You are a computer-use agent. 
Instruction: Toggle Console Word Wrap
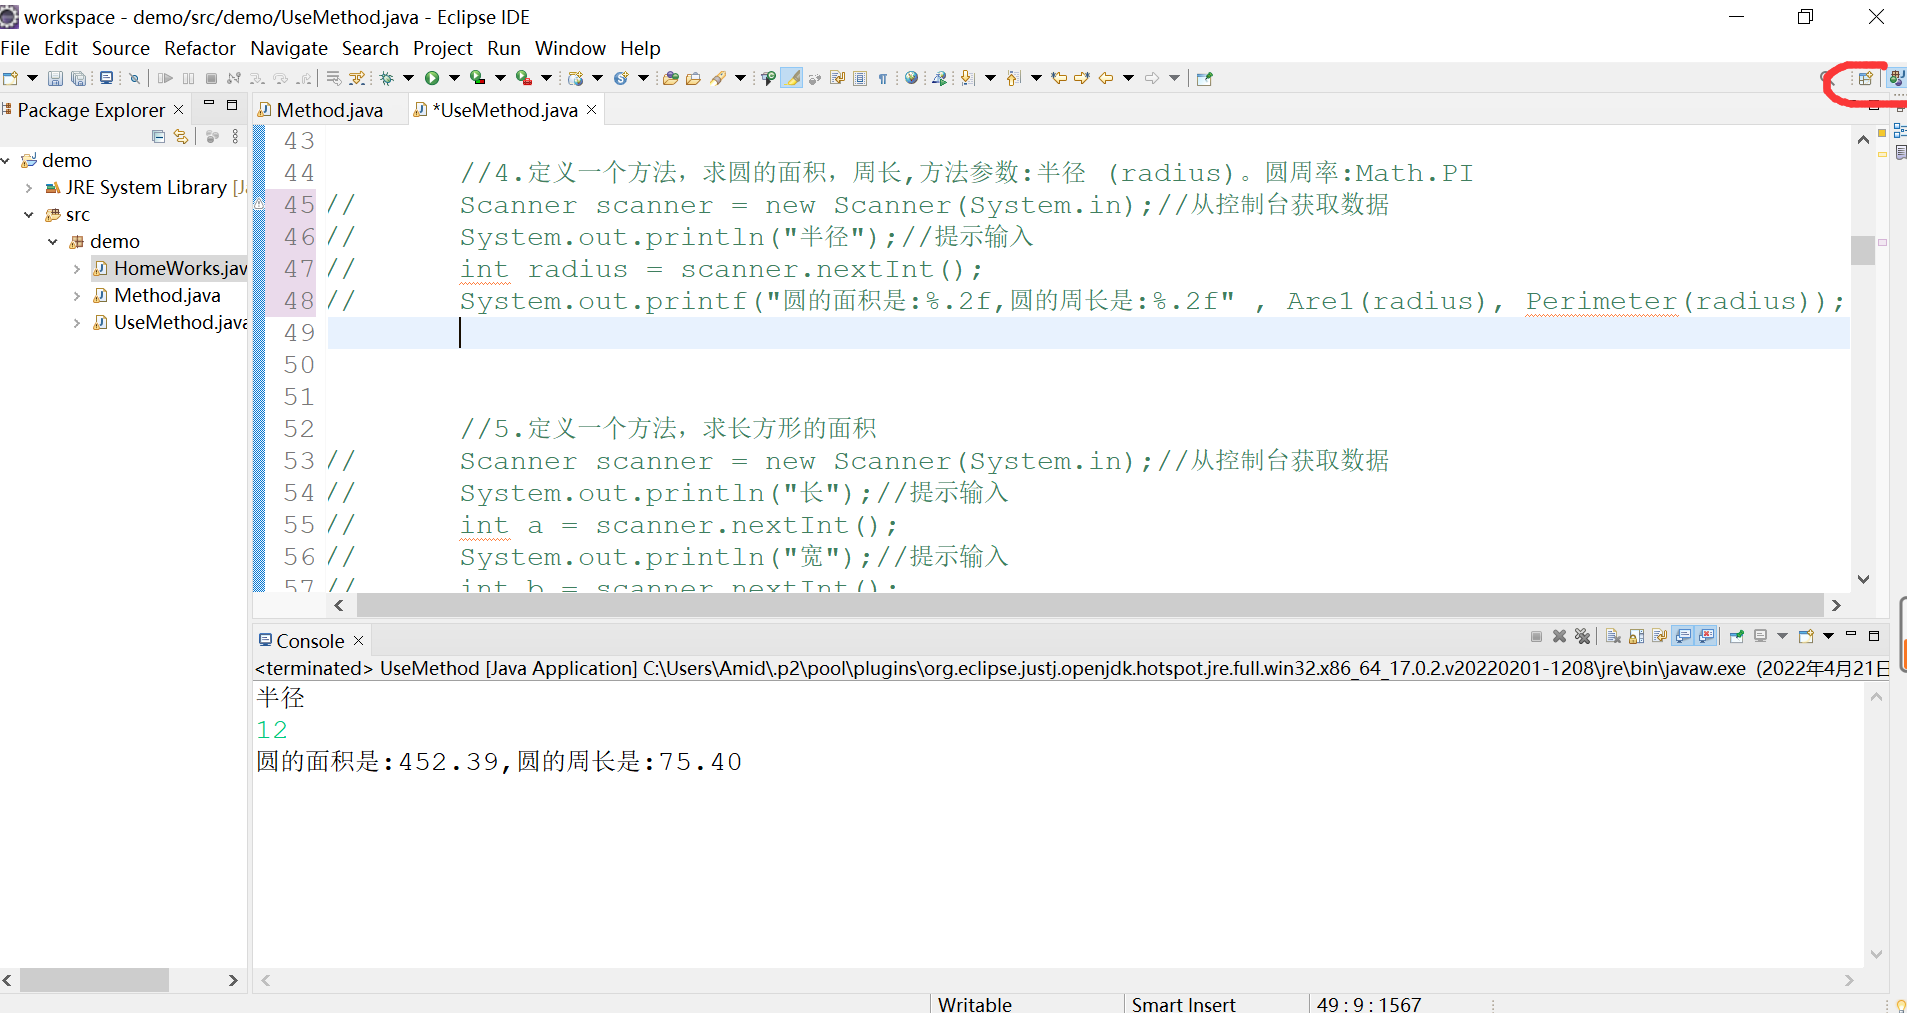tap(1660, 636)
